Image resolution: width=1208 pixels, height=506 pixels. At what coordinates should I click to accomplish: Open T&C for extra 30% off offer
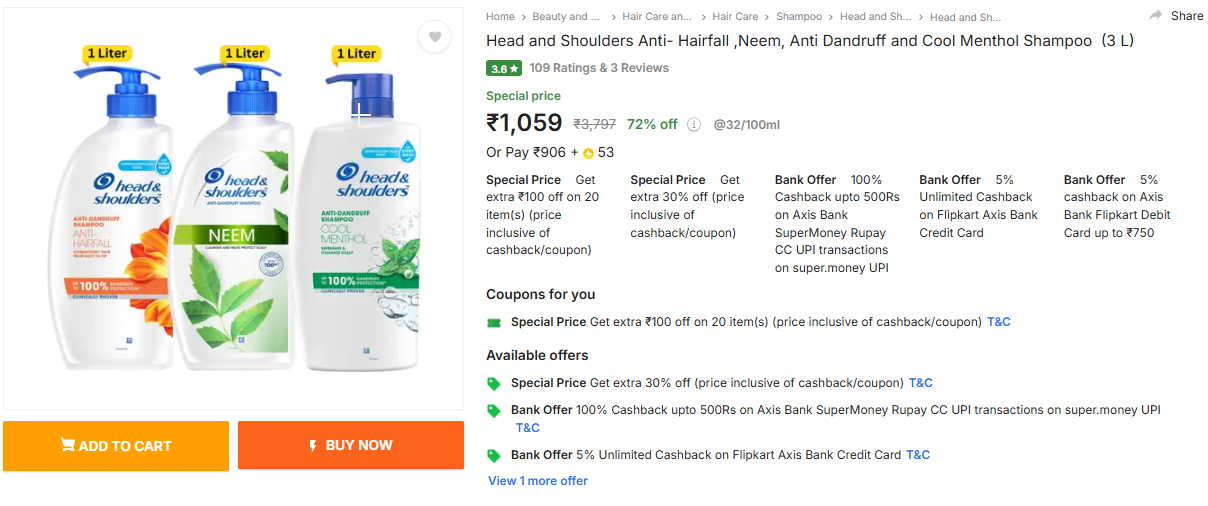920,383
